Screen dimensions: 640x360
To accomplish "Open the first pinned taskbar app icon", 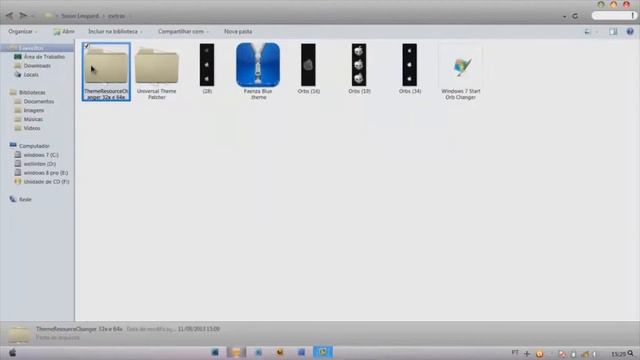I will pyautogui.click(x=215, y=352).
